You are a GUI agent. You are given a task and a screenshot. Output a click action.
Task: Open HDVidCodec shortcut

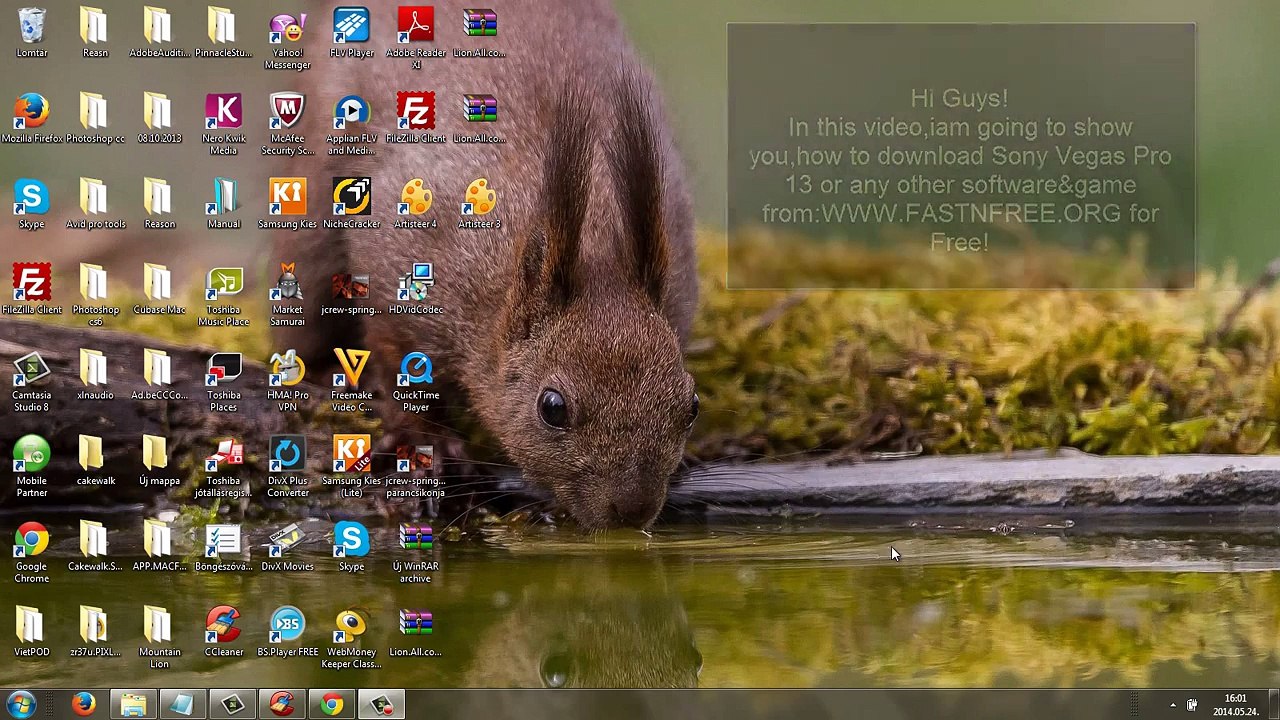click(415, 290)
